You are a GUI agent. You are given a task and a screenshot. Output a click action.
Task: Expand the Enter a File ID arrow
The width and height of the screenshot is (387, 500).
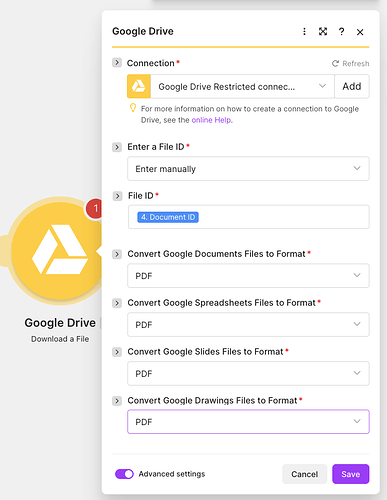click(x=117, y=147)
